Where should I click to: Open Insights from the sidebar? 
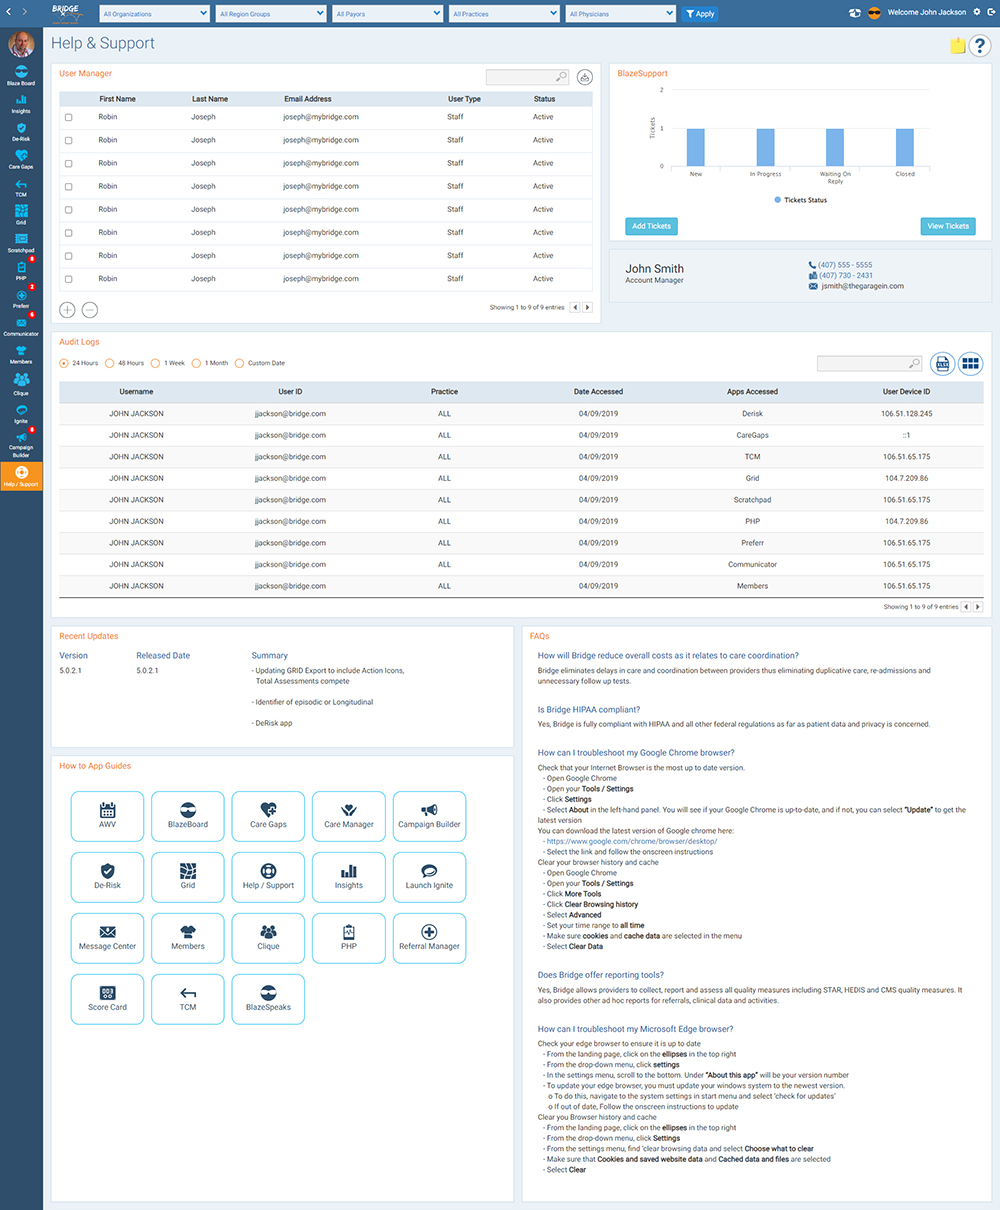pos(21,104)
